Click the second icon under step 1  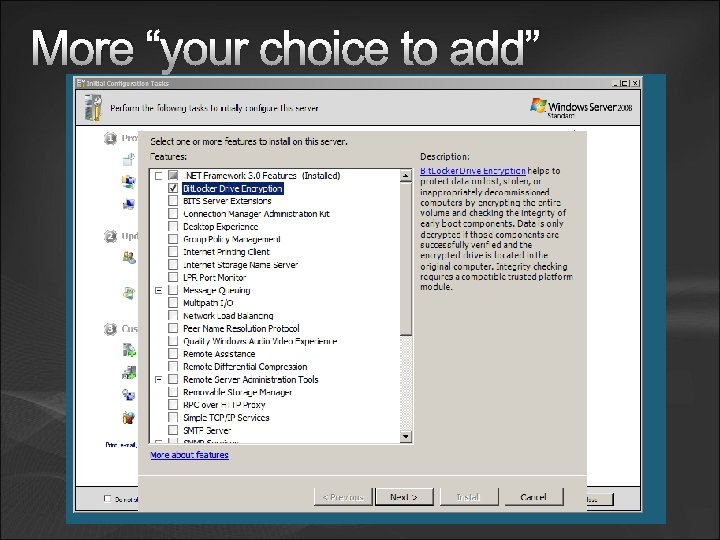129,181
